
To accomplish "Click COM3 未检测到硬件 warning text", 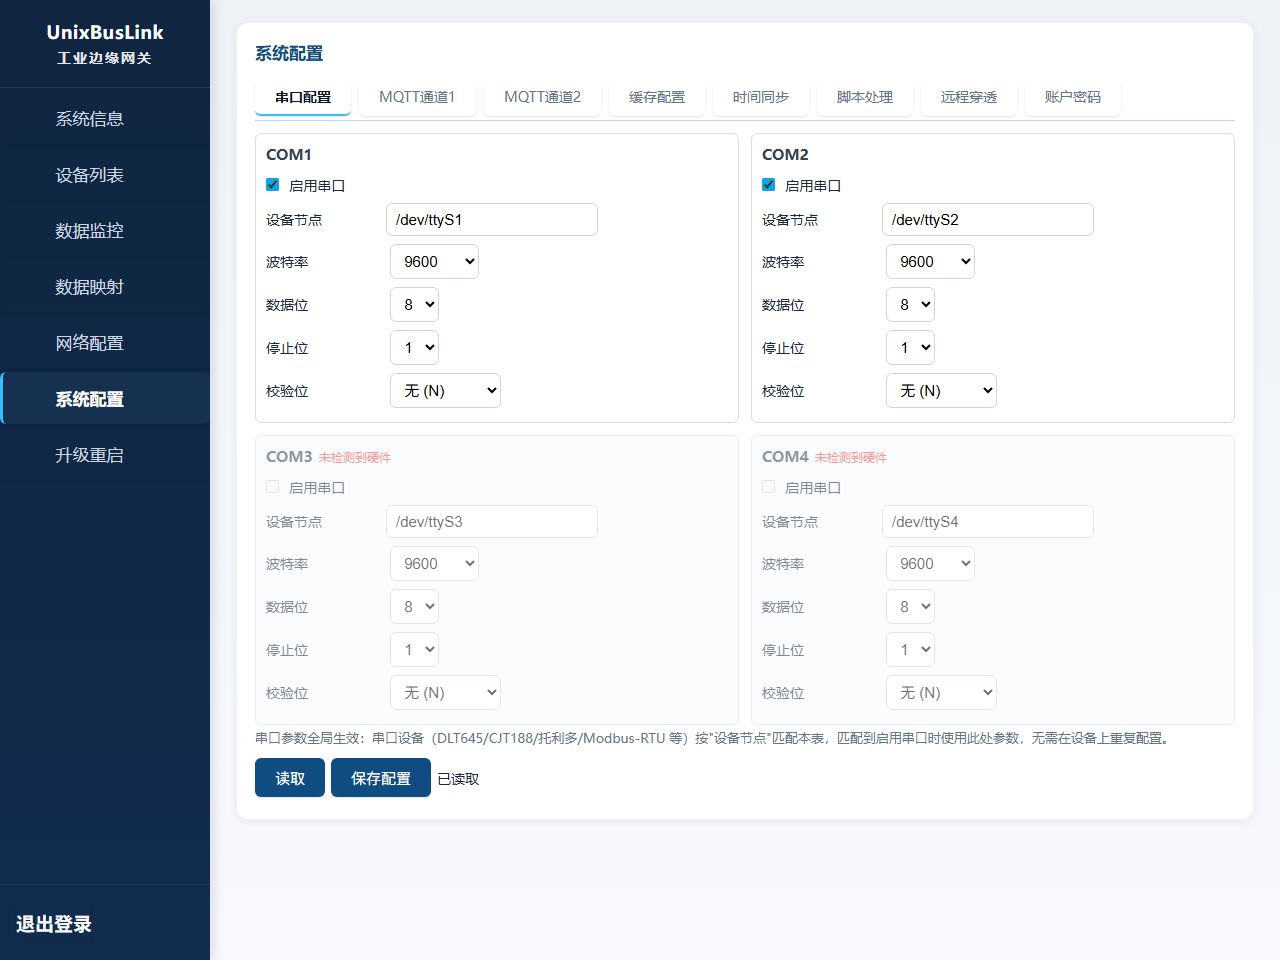I will point(355,458).
